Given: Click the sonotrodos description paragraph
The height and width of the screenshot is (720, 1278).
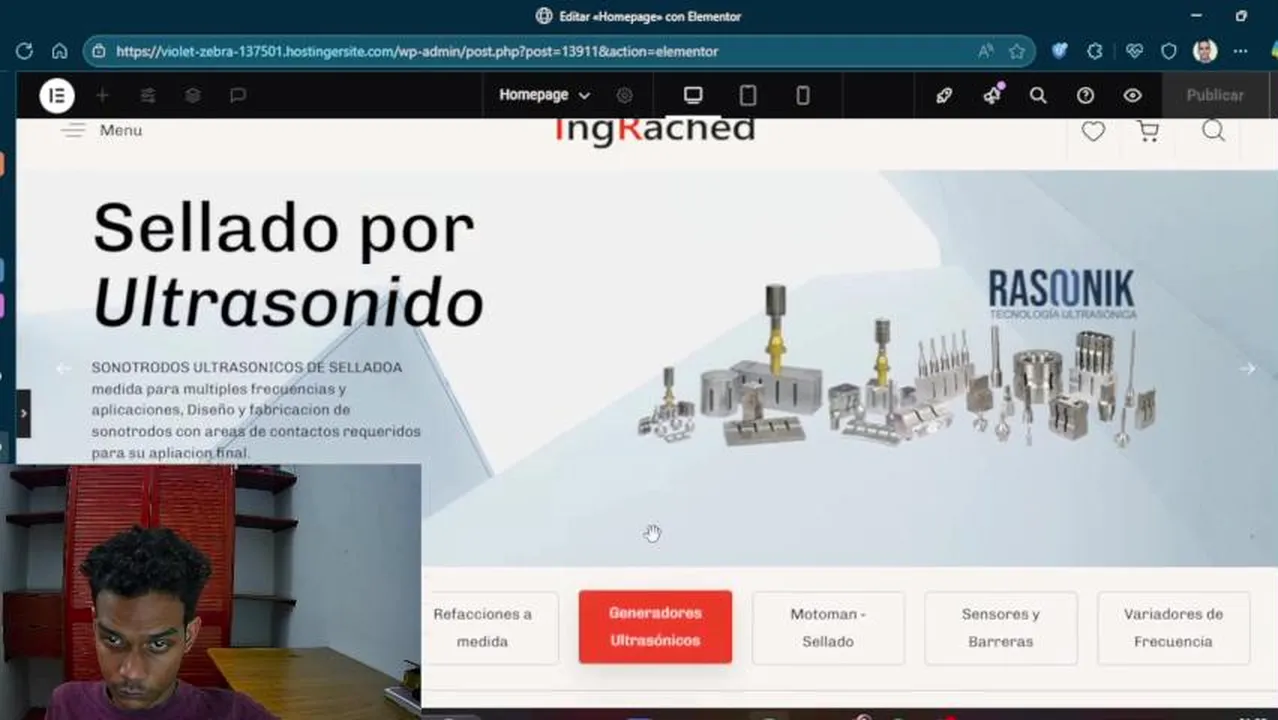Looking at the screenshot, I should (256, 410).
